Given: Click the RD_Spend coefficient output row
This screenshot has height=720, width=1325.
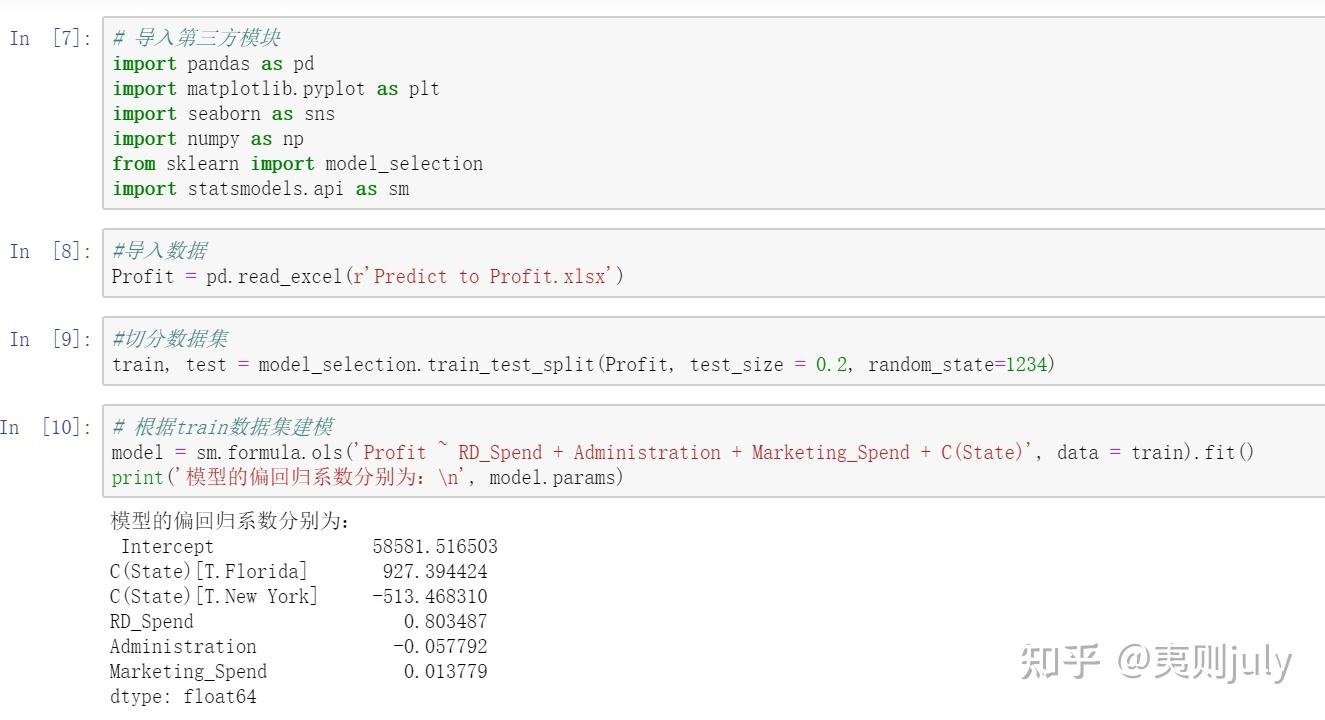Looking at the screenshot, I should 298,622.
